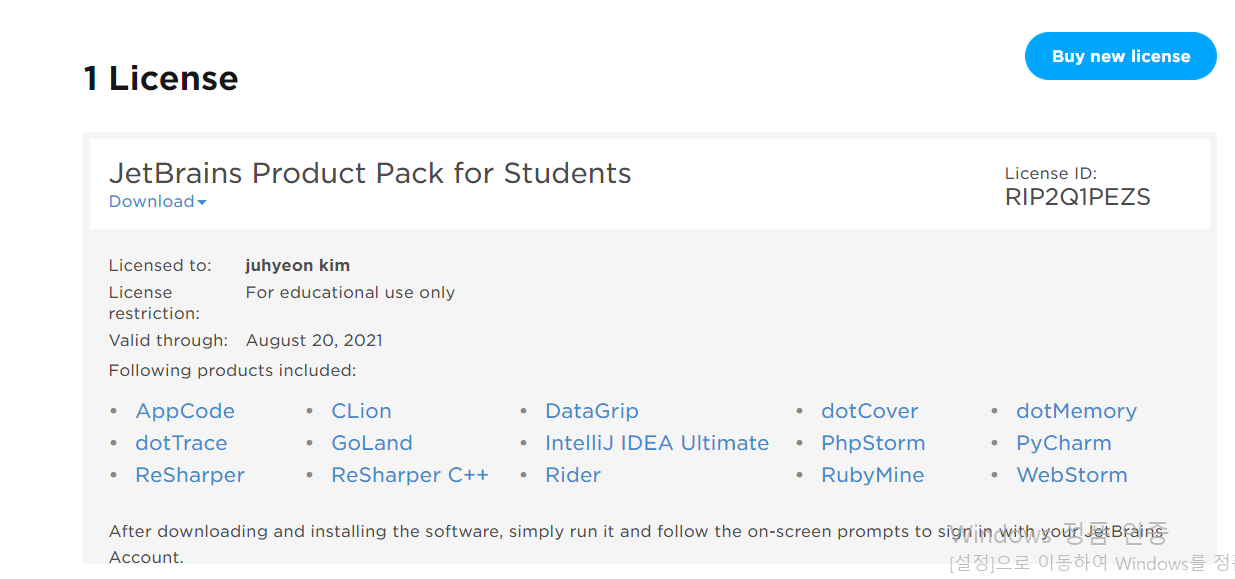The height and width of the screenshot is (579, 1235).
Task: Open the dotTrace product link
Action: tap(181, 443)
